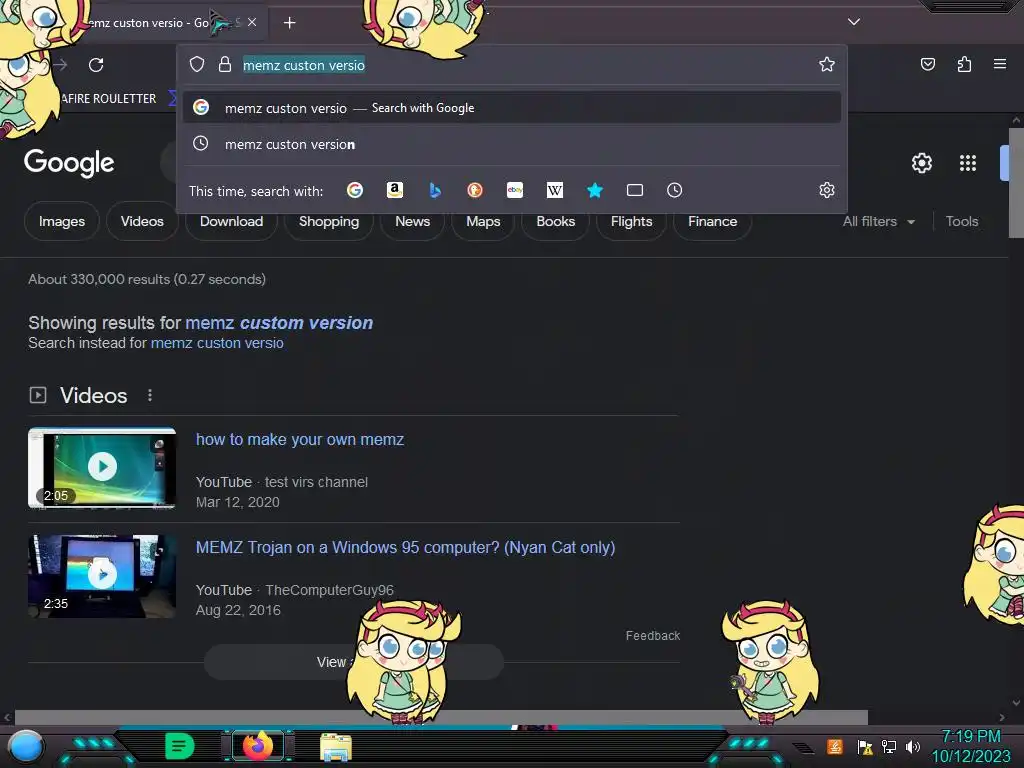Switch to the Images filter
The width and height of the screenshot is (1024, 768).
pyautogui.click(x=61, y=221)
